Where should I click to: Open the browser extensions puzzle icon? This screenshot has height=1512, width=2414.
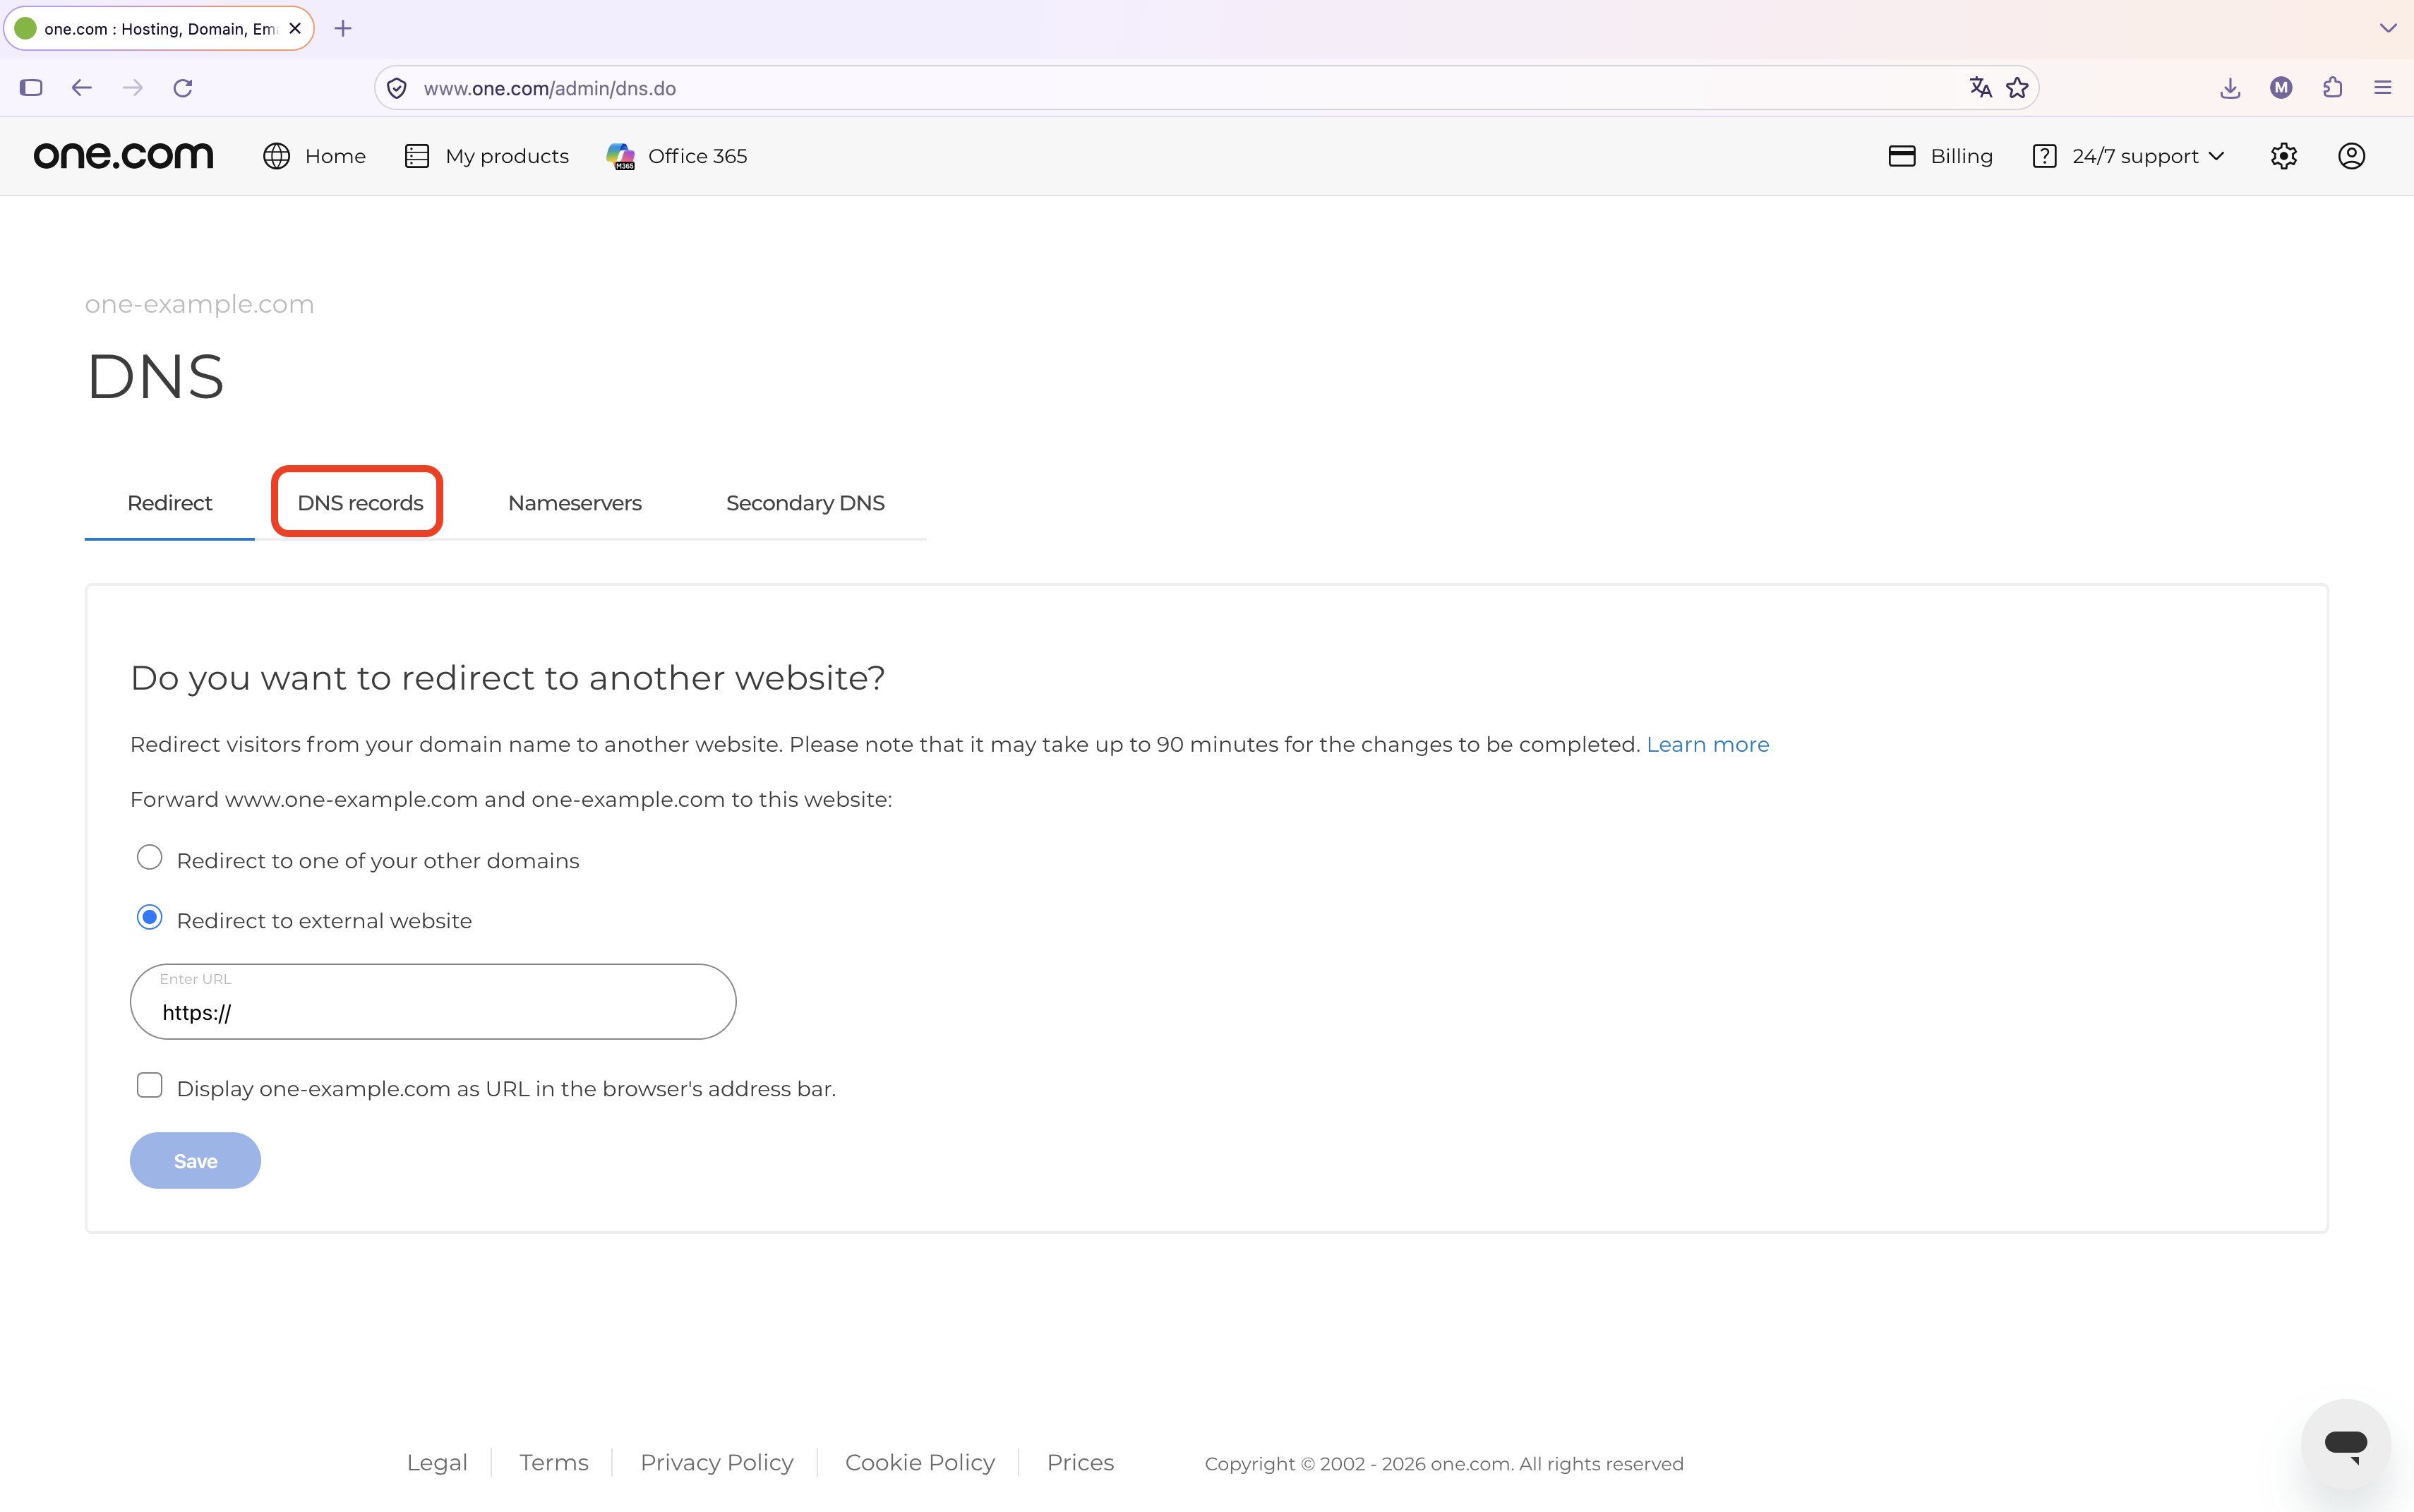(2332, 88)
